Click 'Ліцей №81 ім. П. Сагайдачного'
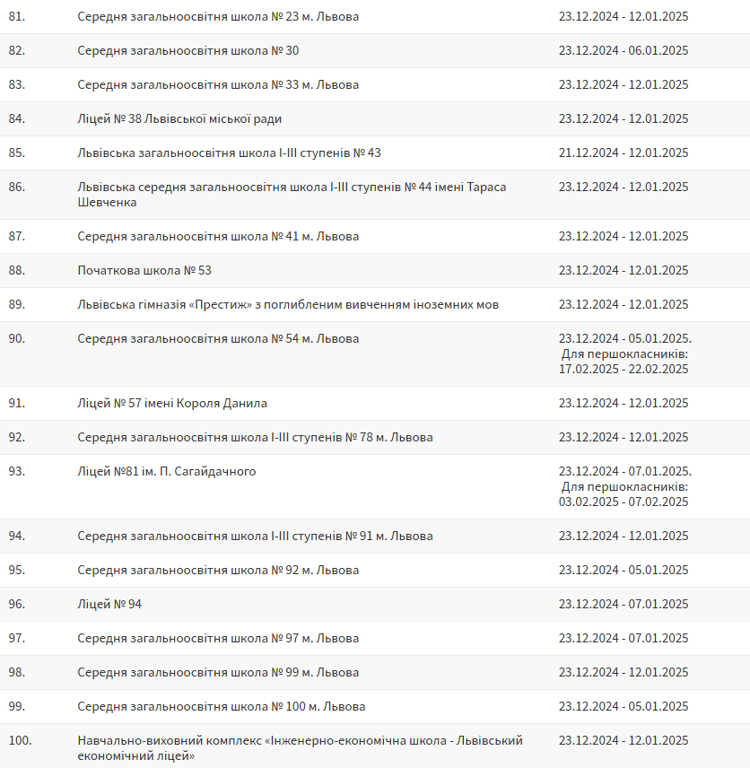This screenshot has width=750, height=768. pyautogui.click(x=167, y=472)
